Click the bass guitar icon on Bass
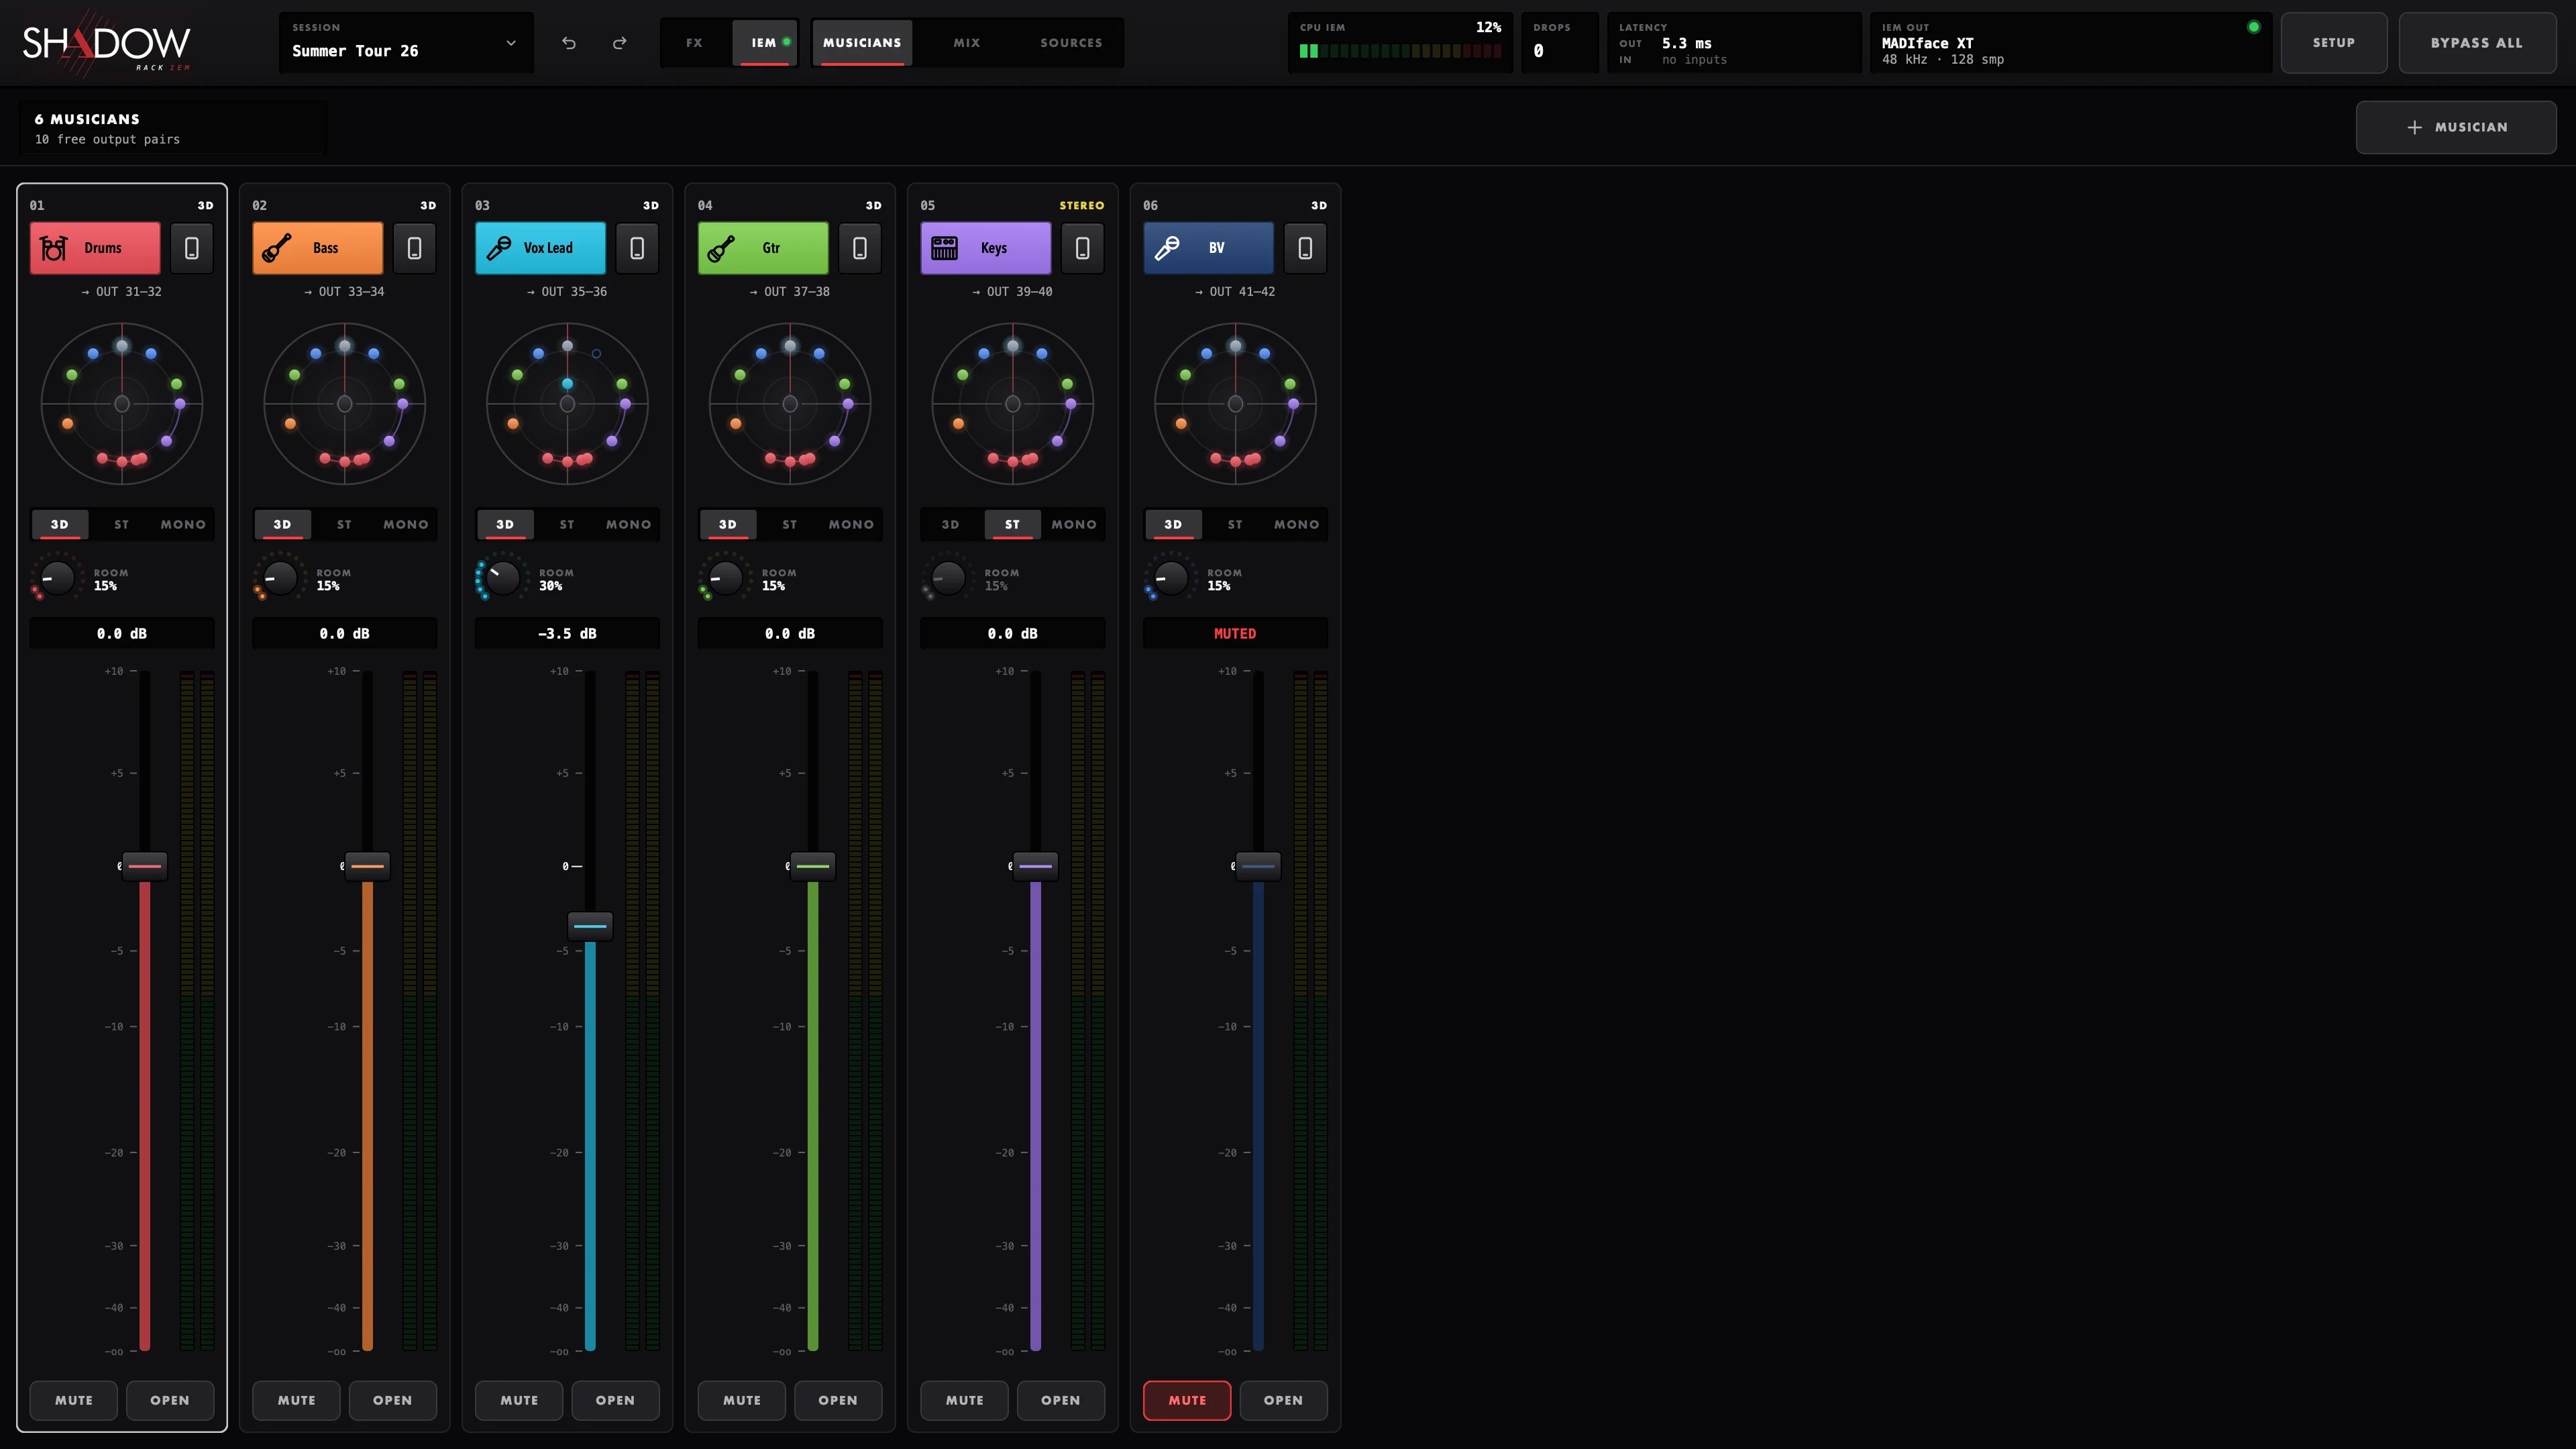The width and height of the screenshot is (2576, 1449). tap(277, 248)
